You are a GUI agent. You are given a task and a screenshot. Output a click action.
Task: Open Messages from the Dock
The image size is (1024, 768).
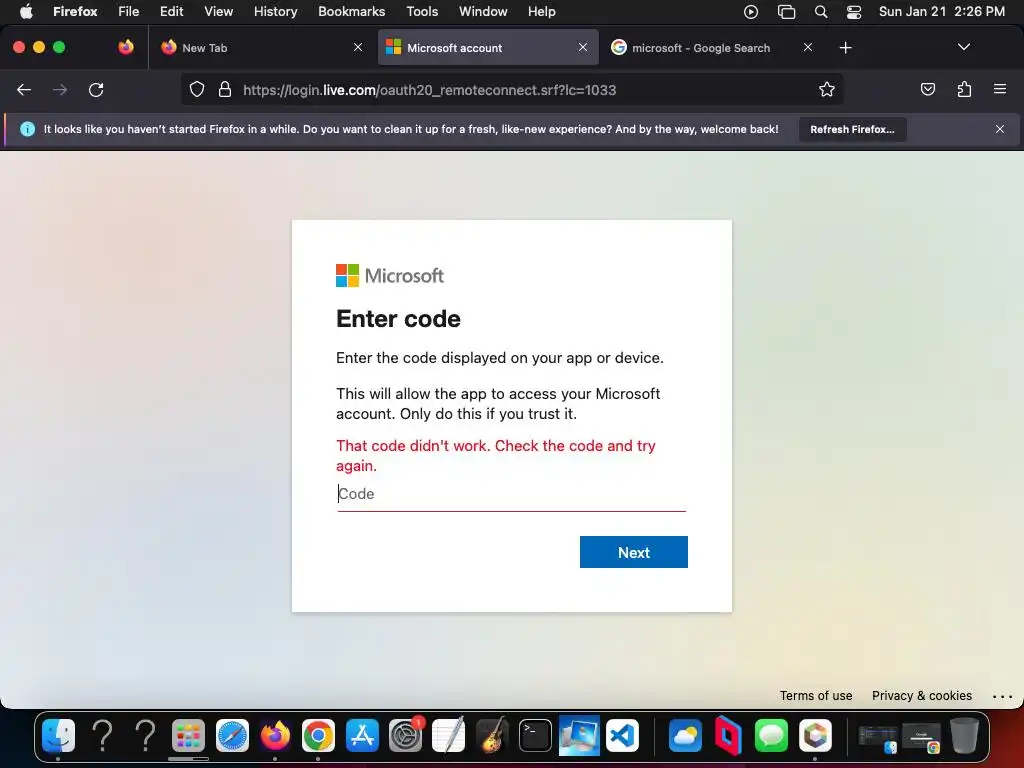click(771, 735)
